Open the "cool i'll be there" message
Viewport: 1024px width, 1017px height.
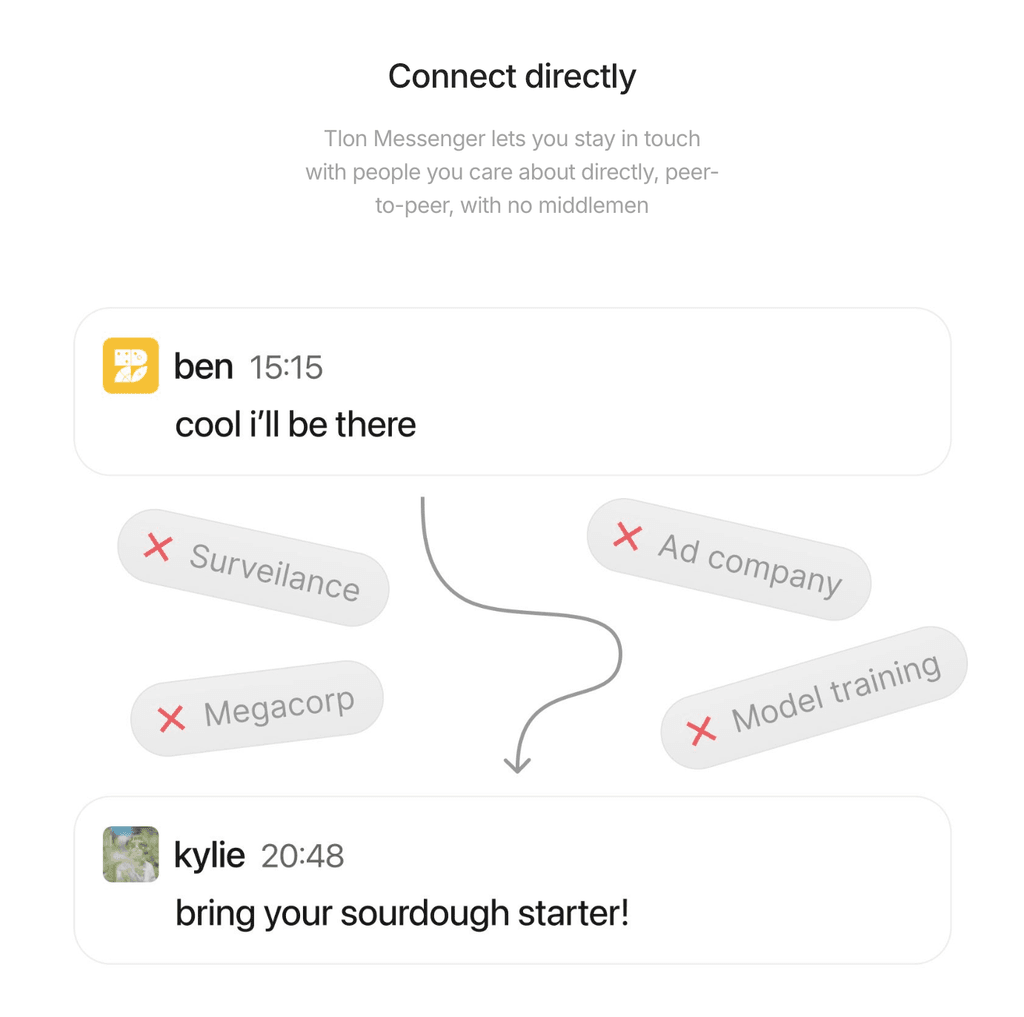pos(295,425)
